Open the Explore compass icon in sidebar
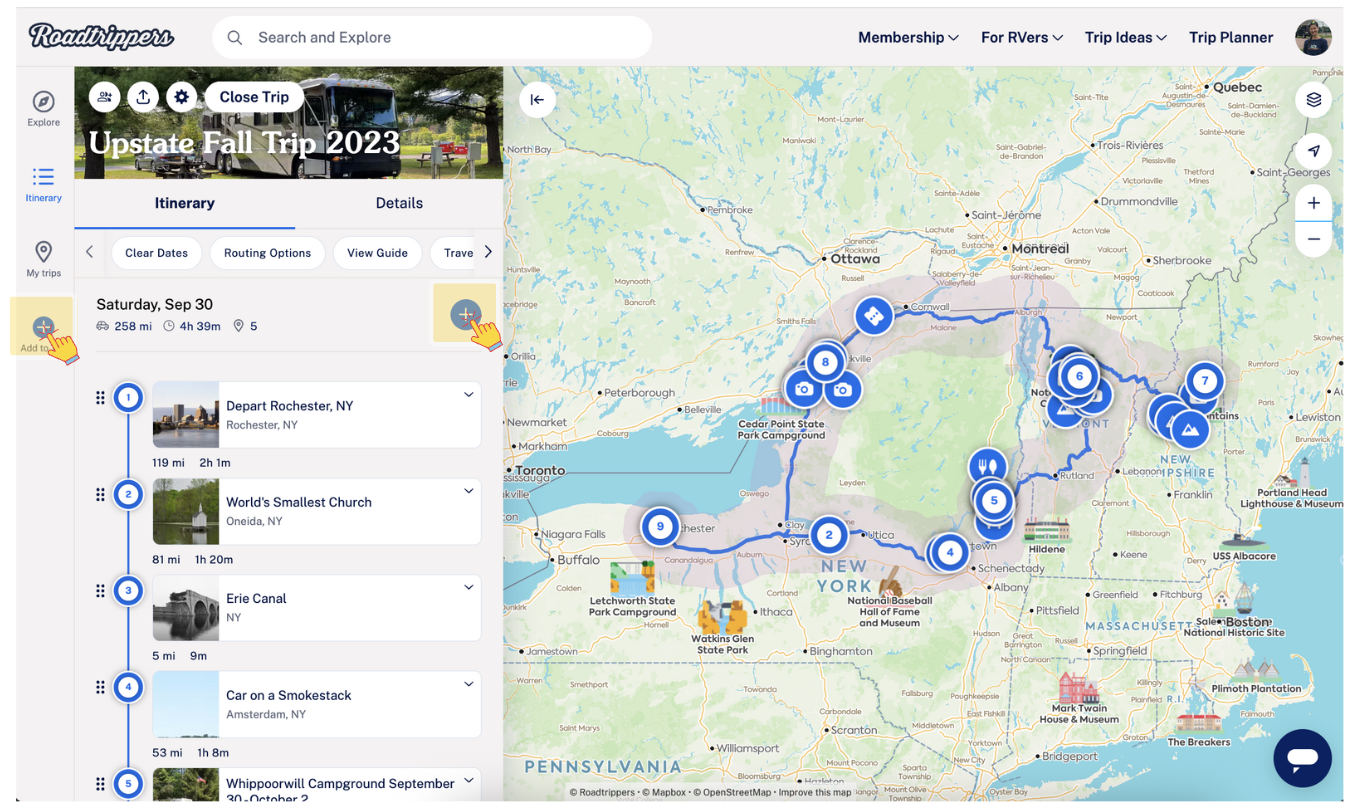Viewport: 1354px width, 810px height. click(43, 108)
